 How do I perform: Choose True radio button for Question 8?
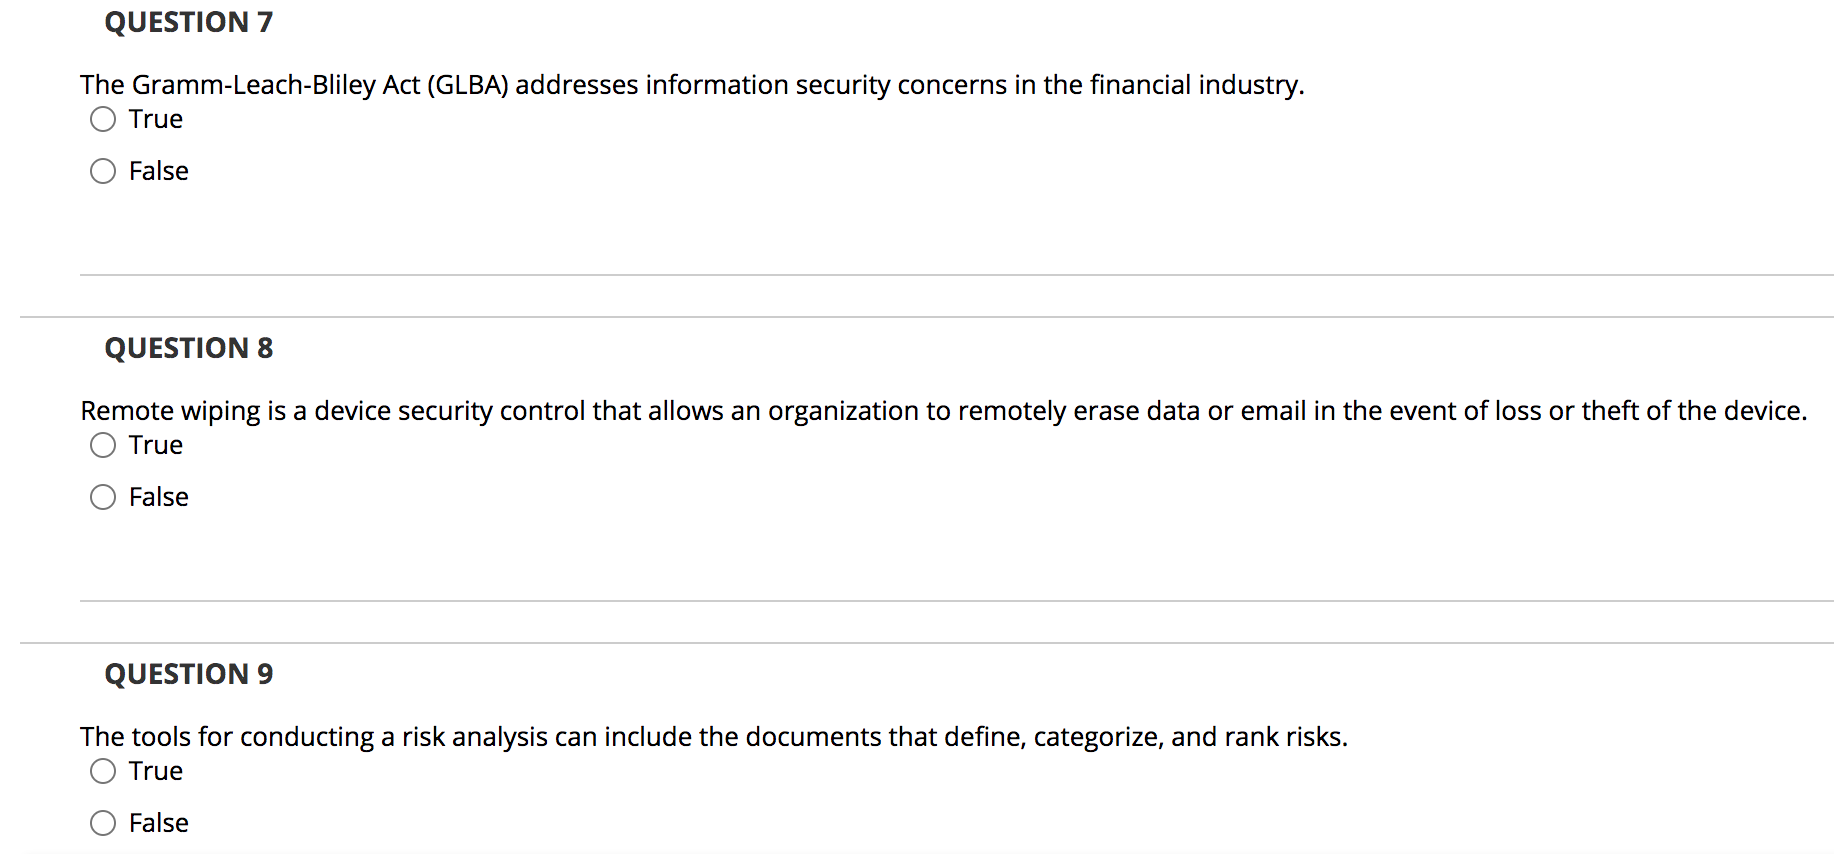(x=103, y=446)
